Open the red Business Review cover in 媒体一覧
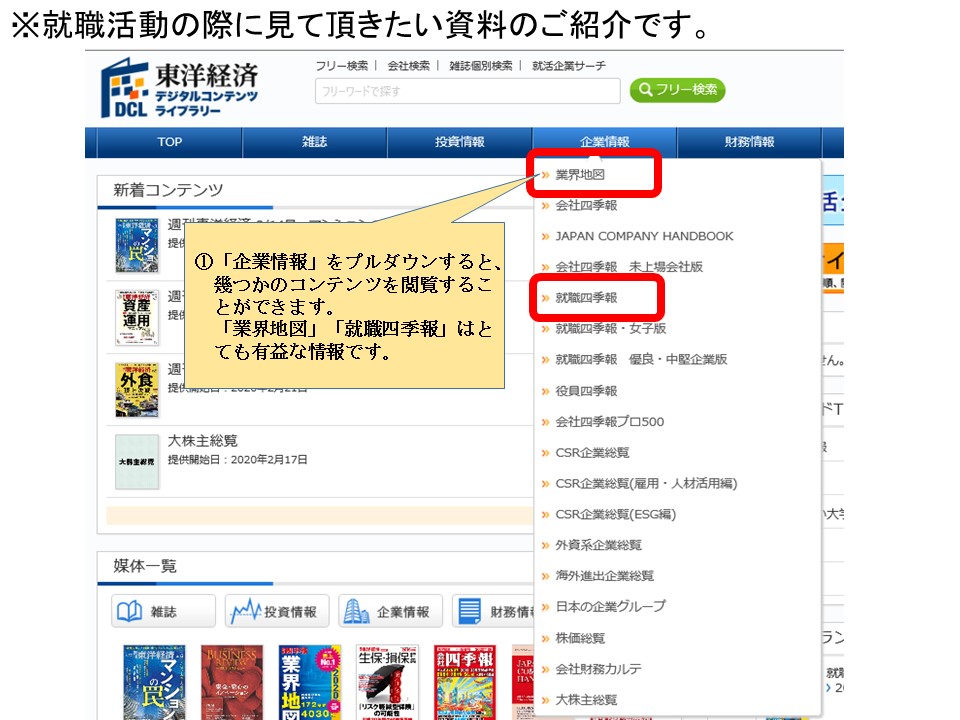 pyautogui.click(x=232, y=682)
